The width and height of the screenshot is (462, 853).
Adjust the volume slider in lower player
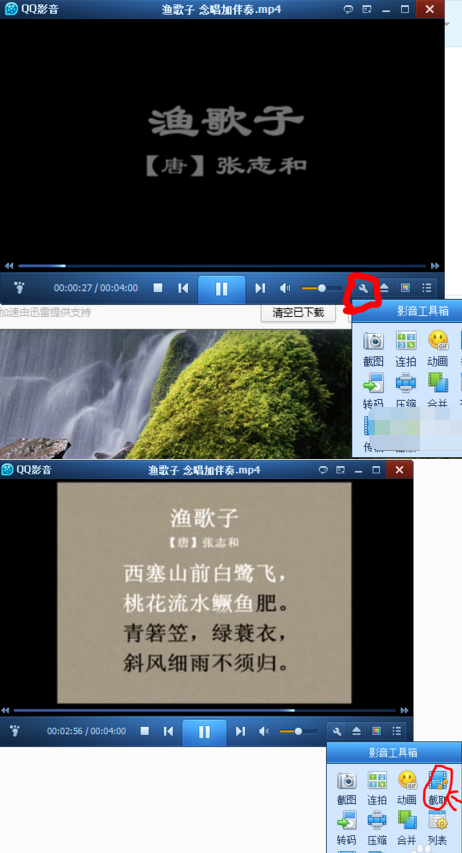[298, 731]
